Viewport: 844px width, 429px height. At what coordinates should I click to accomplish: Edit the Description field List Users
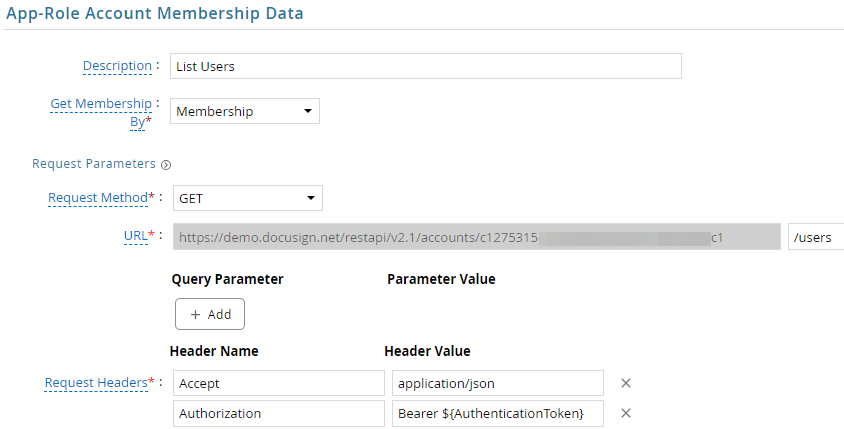[x=426, y=66]
